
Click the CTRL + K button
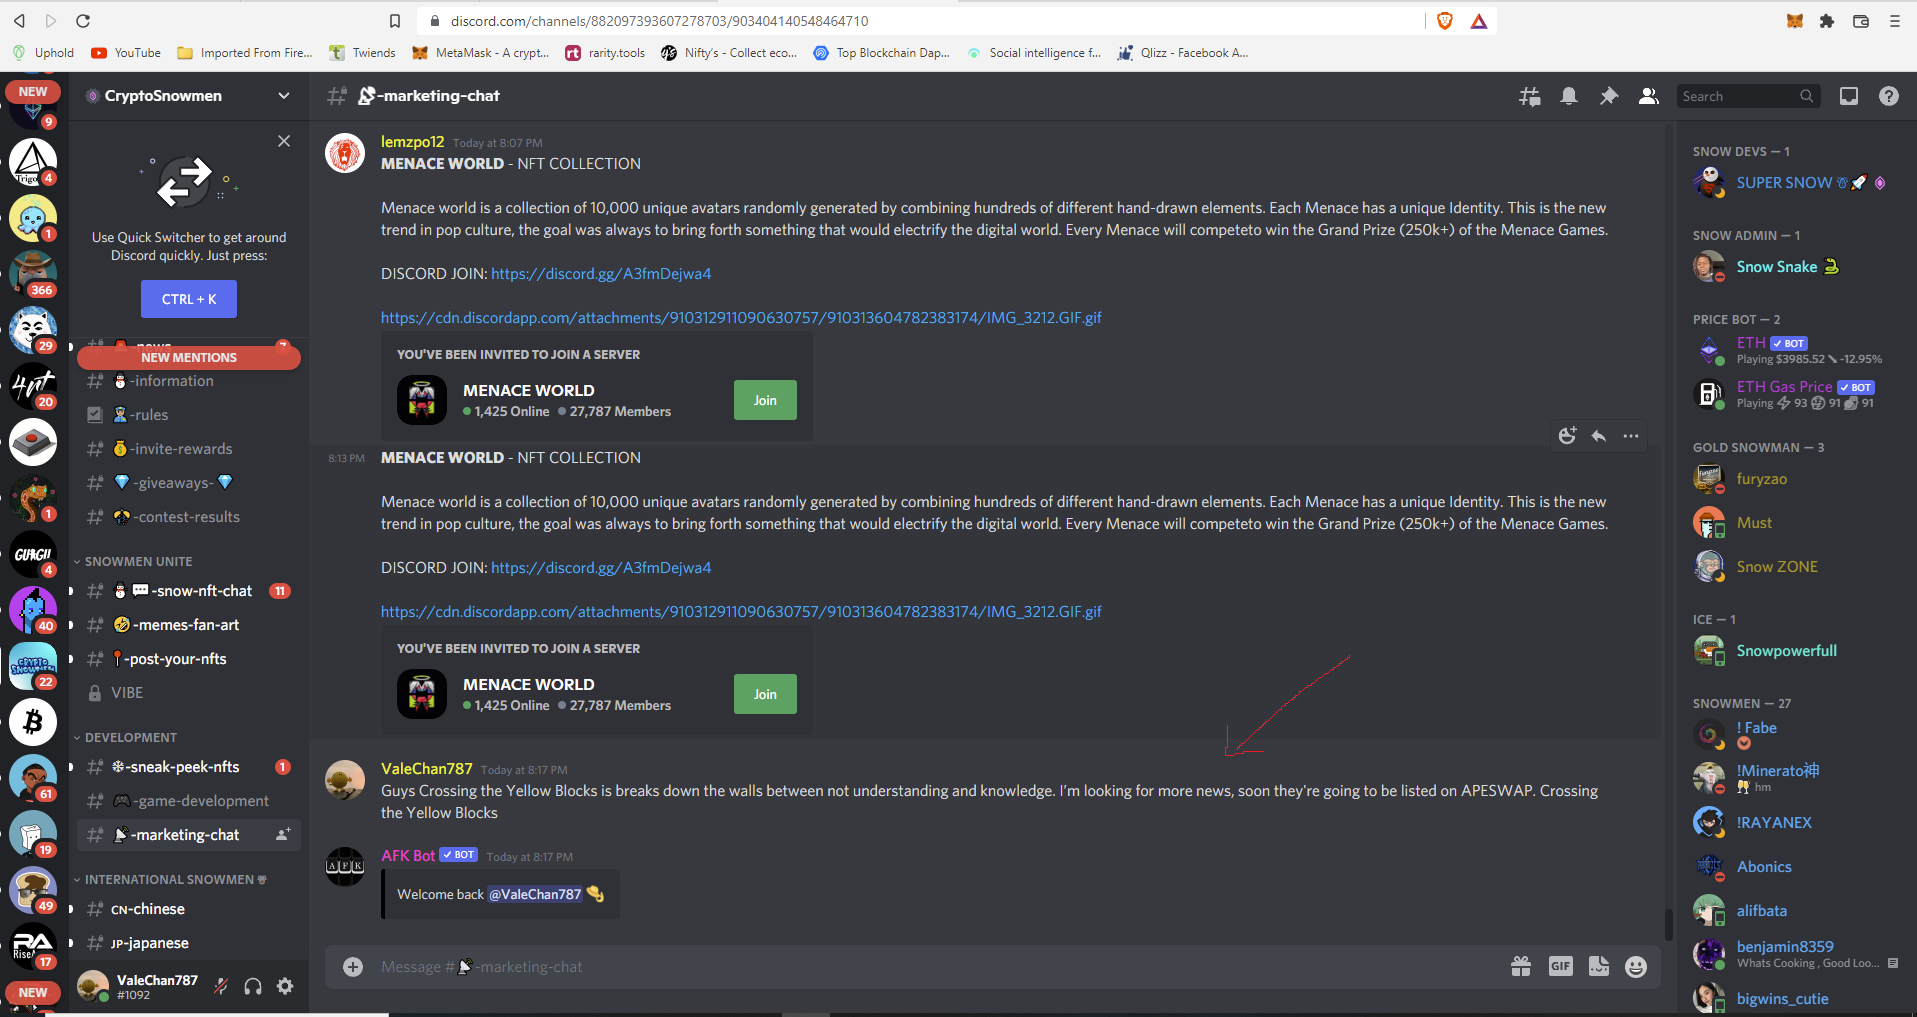(x=189, y=299)
